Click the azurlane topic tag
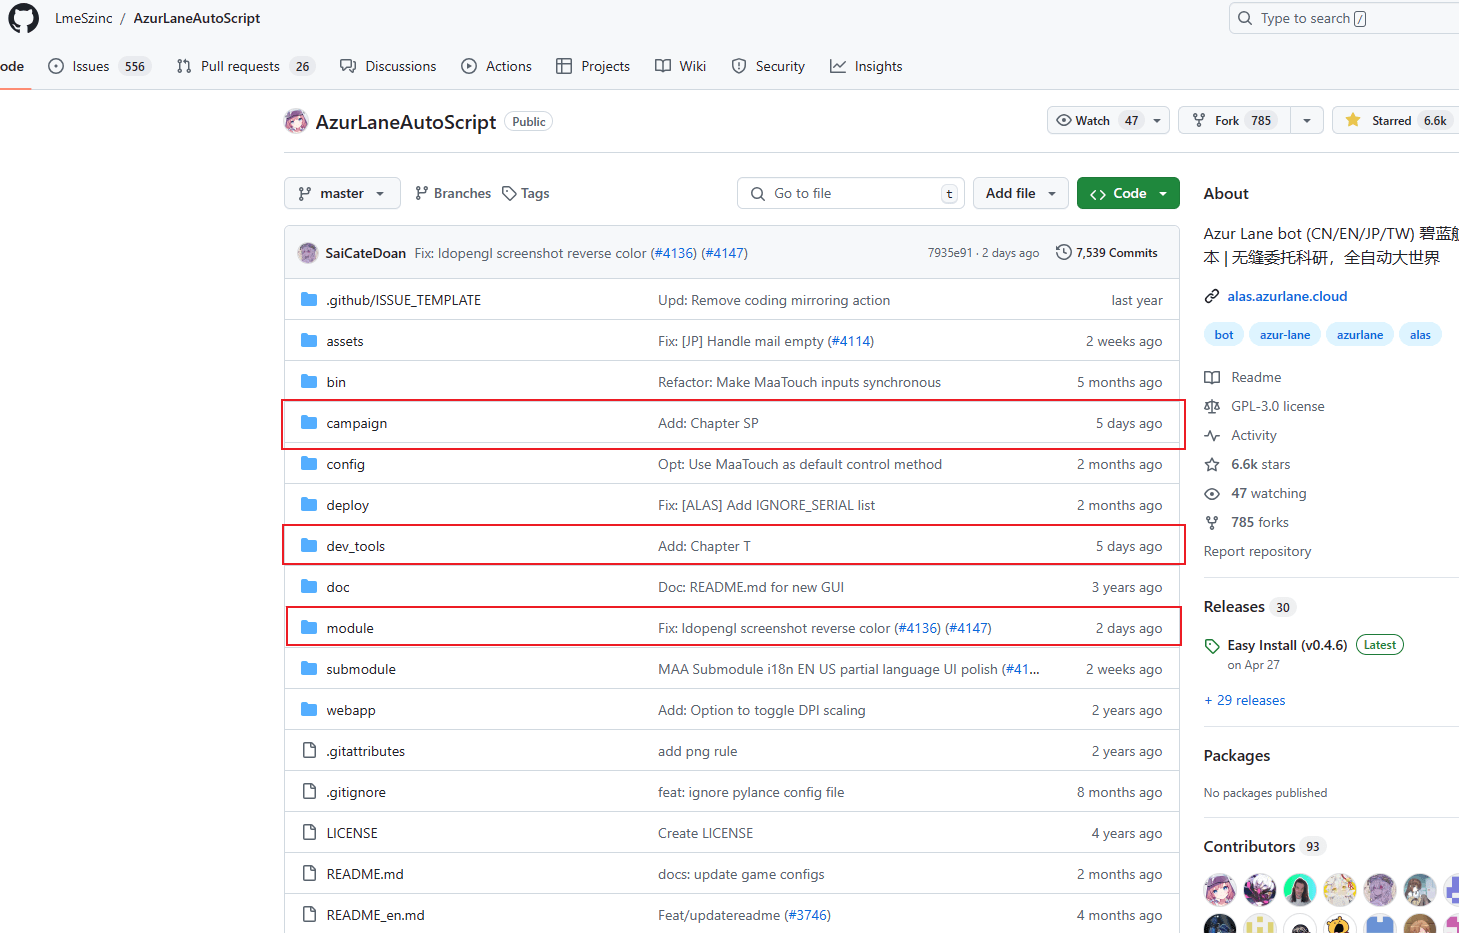The width and height of the screenshot is (1459, 933). click(x=1360, y=334)
